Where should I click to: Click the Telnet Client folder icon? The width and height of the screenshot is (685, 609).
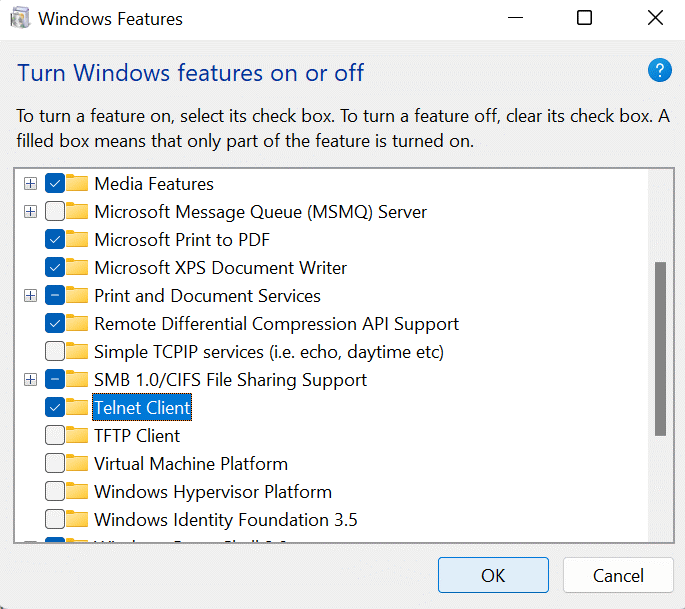tap(77, 408)
